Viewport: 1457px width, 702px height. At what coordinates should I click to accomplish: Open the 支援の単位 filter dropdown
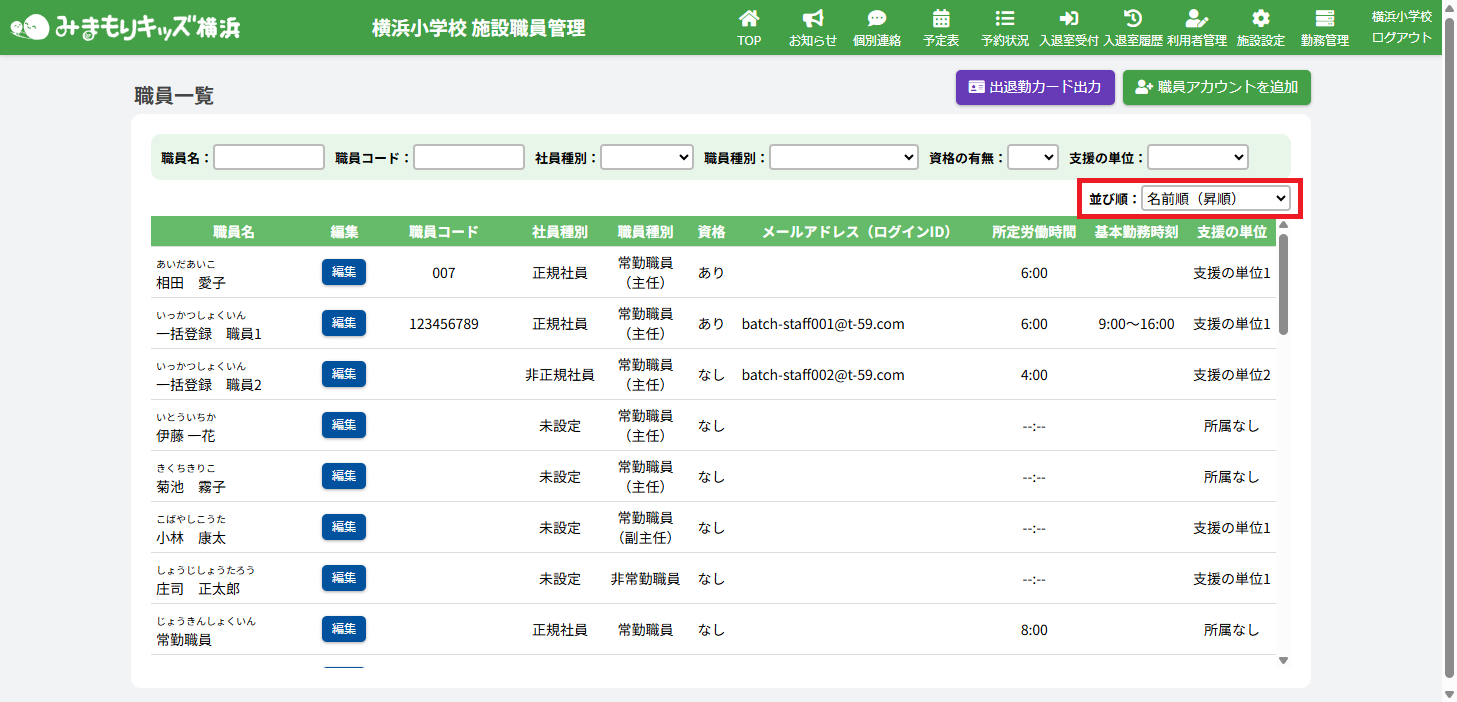[x=1197, y=157]
